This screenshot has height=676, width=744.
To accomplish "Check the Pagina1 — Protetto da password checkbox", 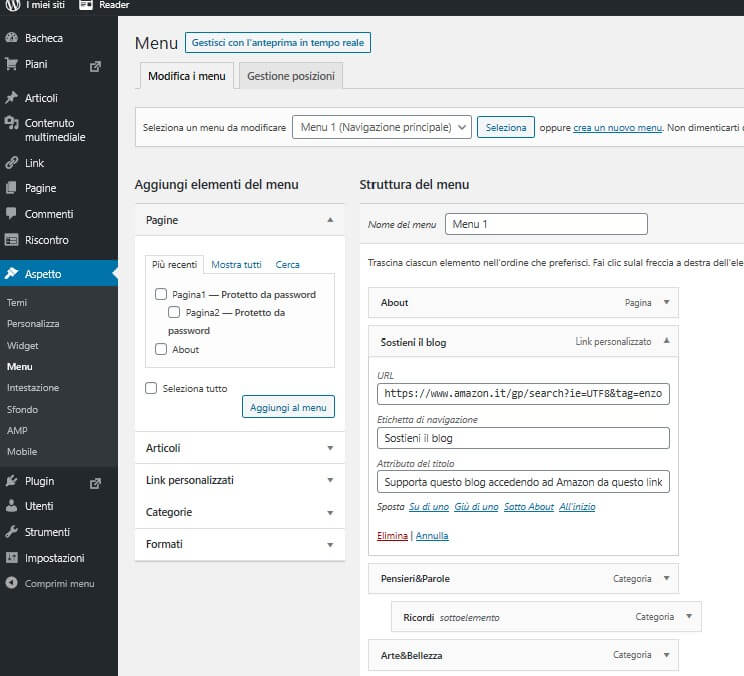I will coord(161,295).
